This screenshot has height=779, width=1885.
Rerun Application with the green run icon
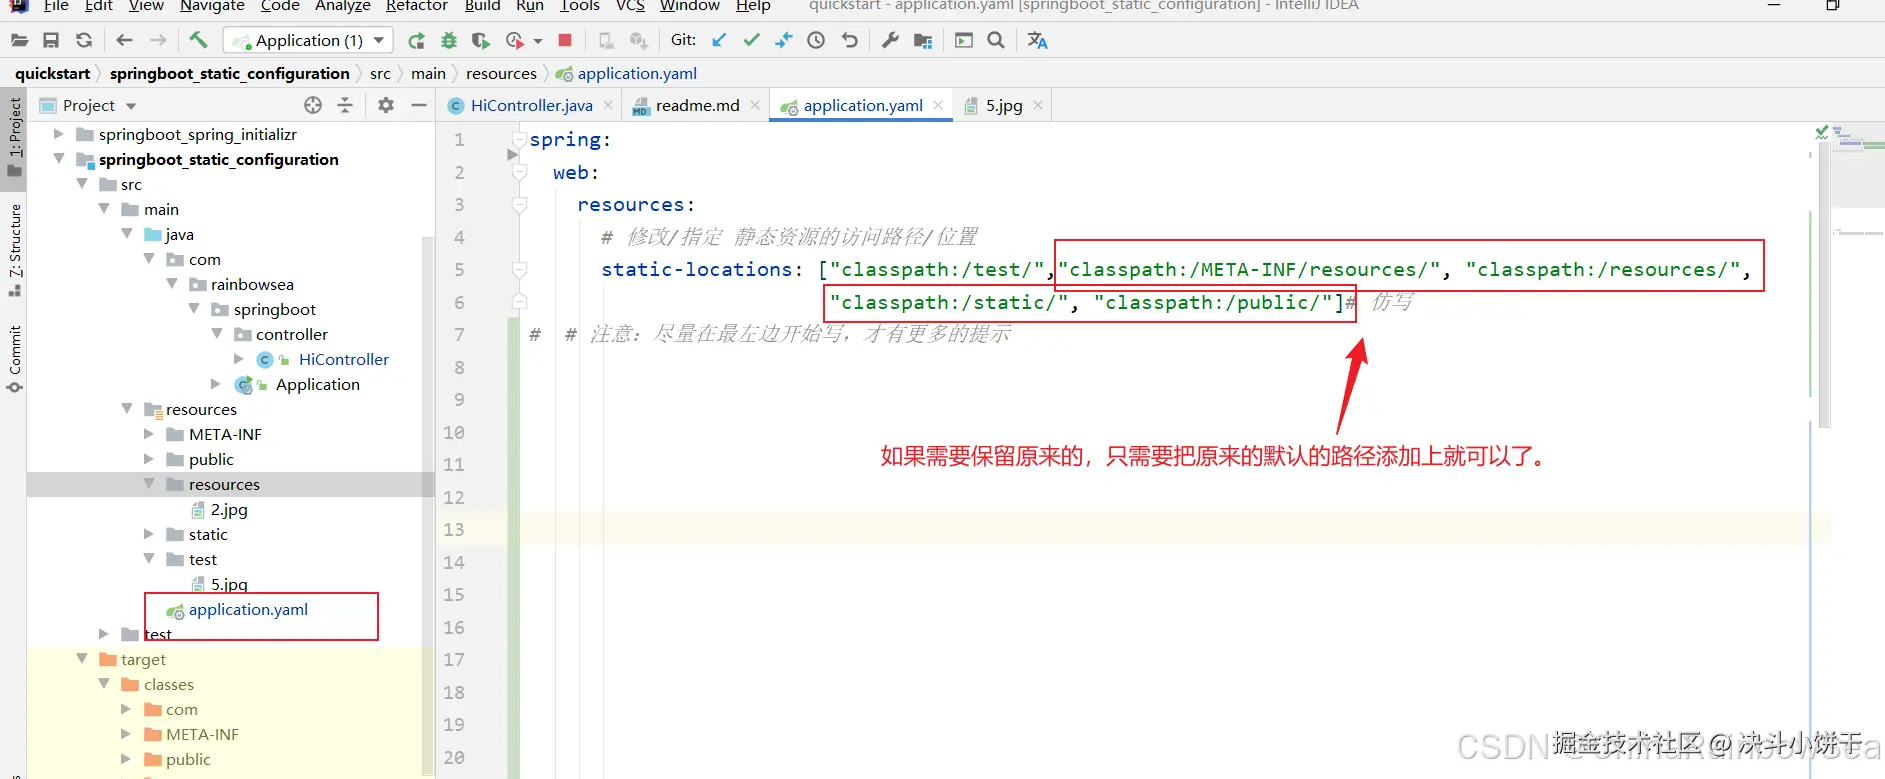tap(417, 41)
